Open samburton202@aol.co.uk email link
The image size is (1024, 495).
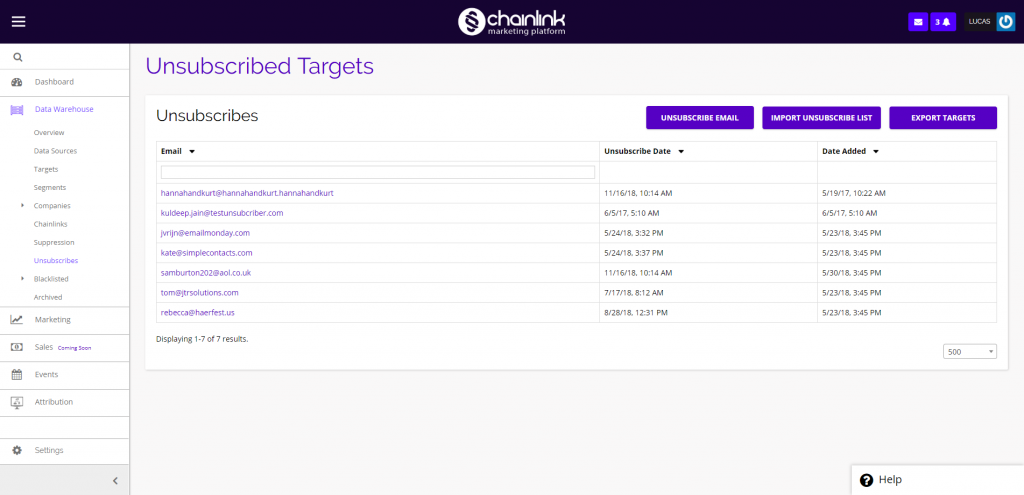pos(206,272)
